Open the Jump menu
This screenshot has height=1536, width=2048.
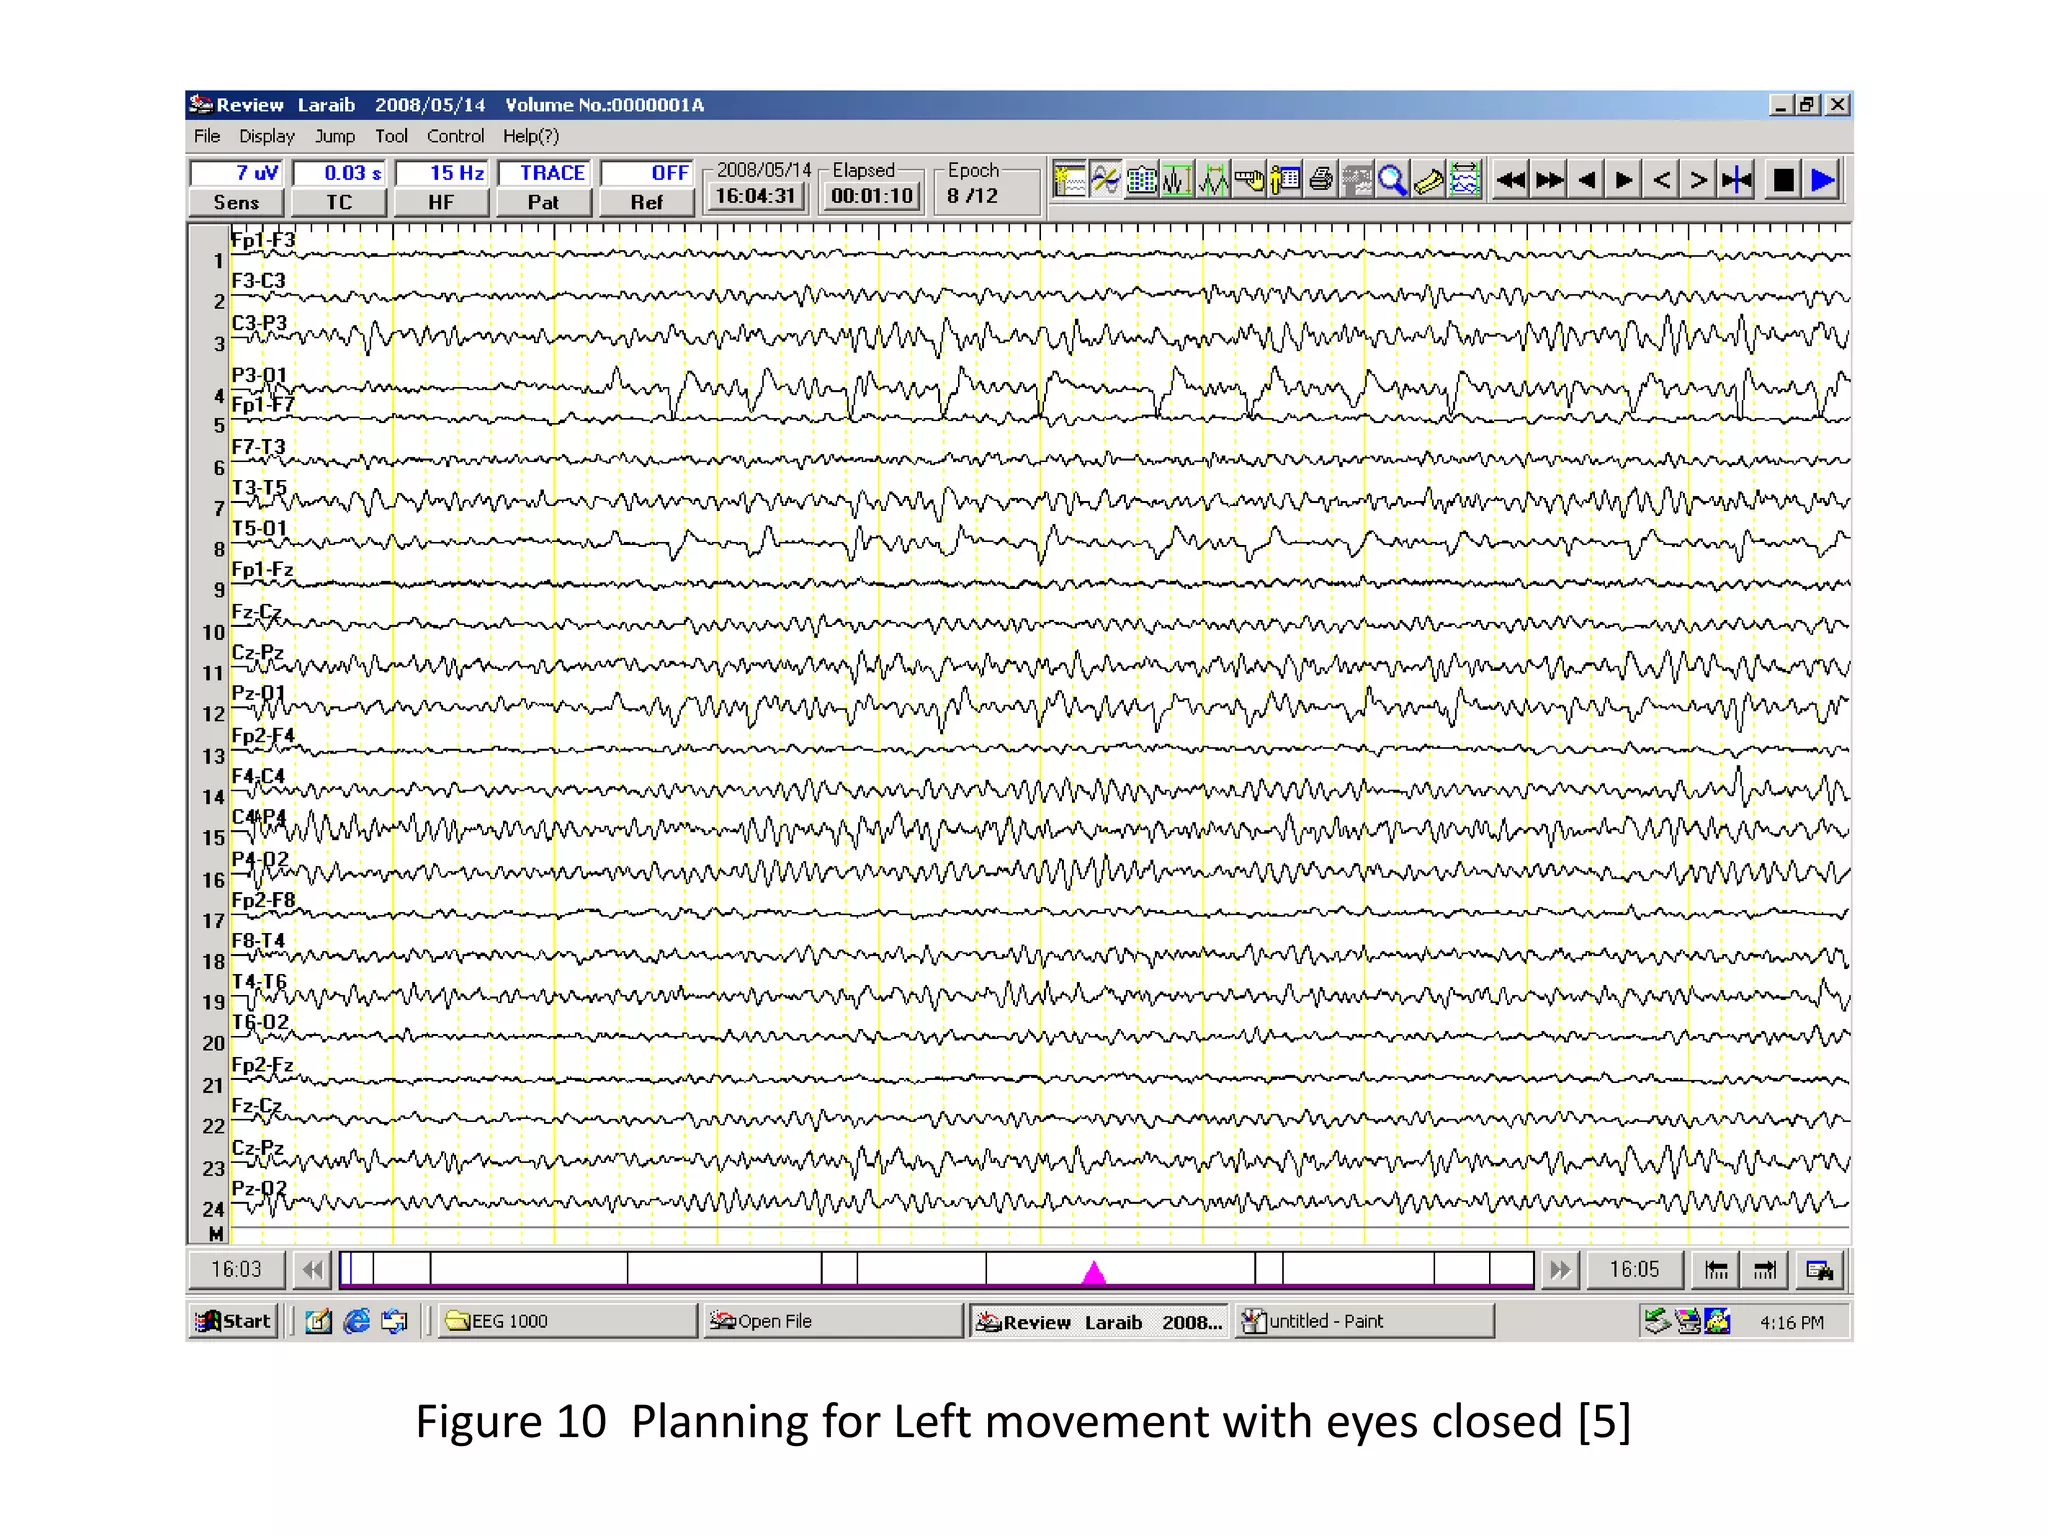click(x=335, y=136)
